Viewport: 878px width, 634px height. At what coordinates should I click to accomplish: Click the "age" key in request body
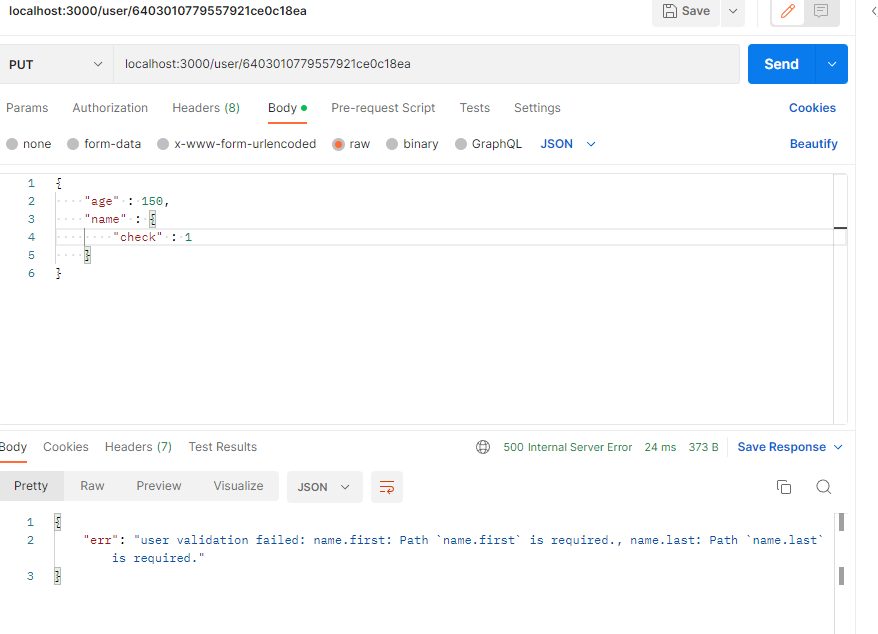click(x=102, y=201)
